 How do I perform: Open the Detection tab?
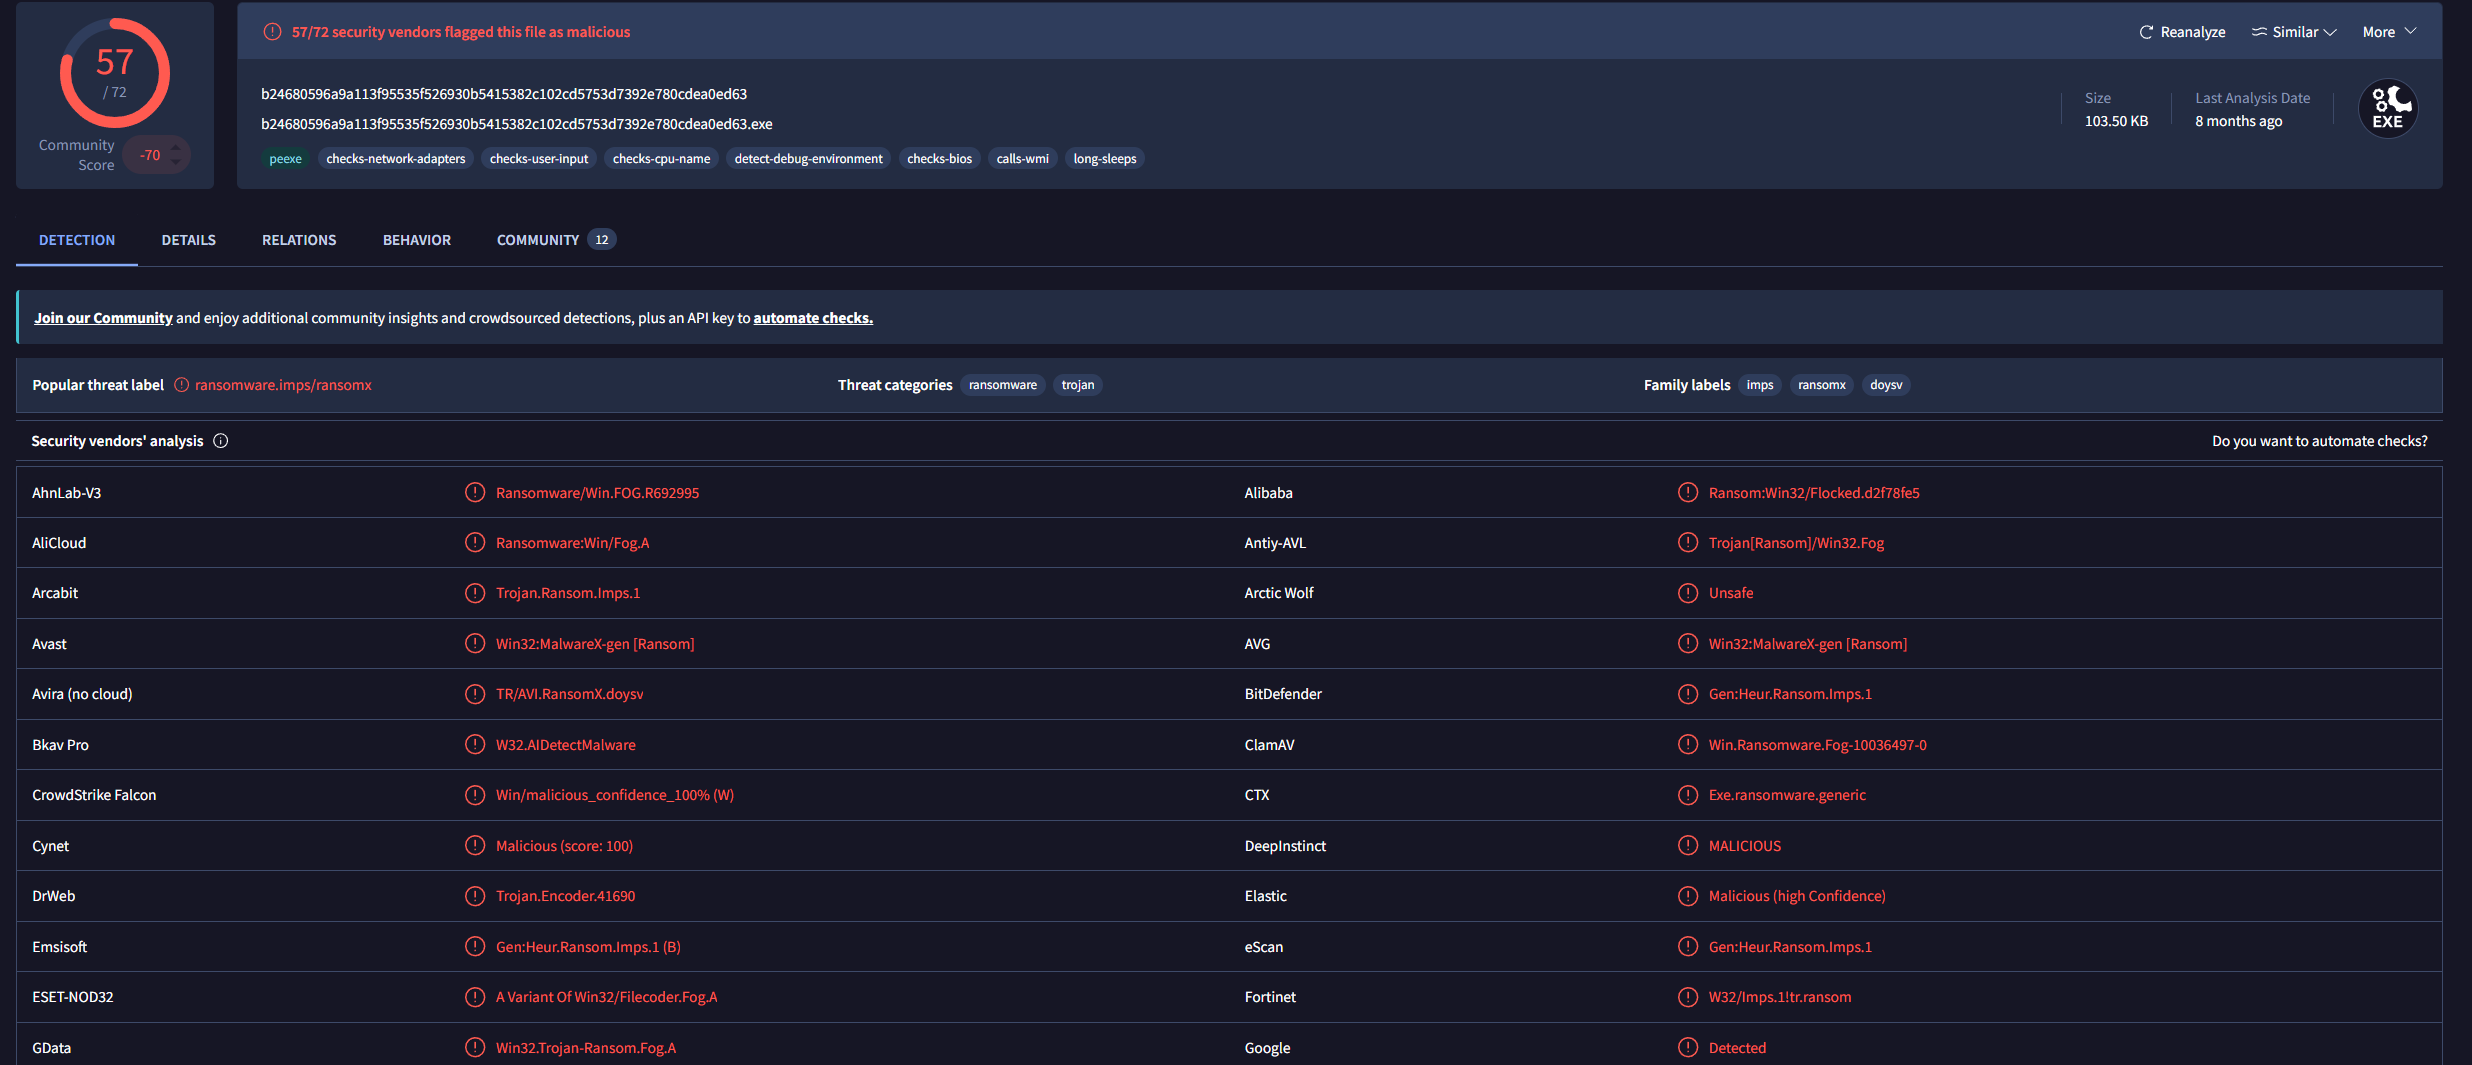pyautogui.click(x=77, y=240)
